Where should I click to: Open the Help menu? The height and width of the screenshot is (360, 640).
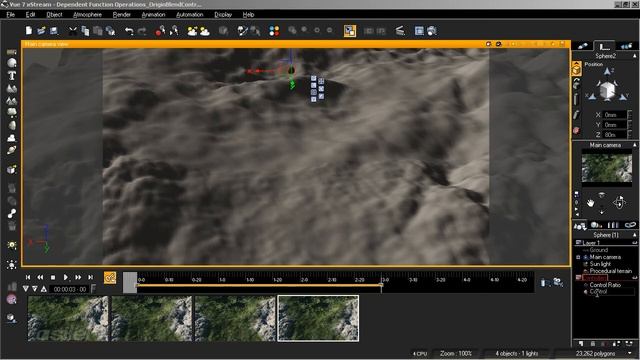click(x=249, y=14)
